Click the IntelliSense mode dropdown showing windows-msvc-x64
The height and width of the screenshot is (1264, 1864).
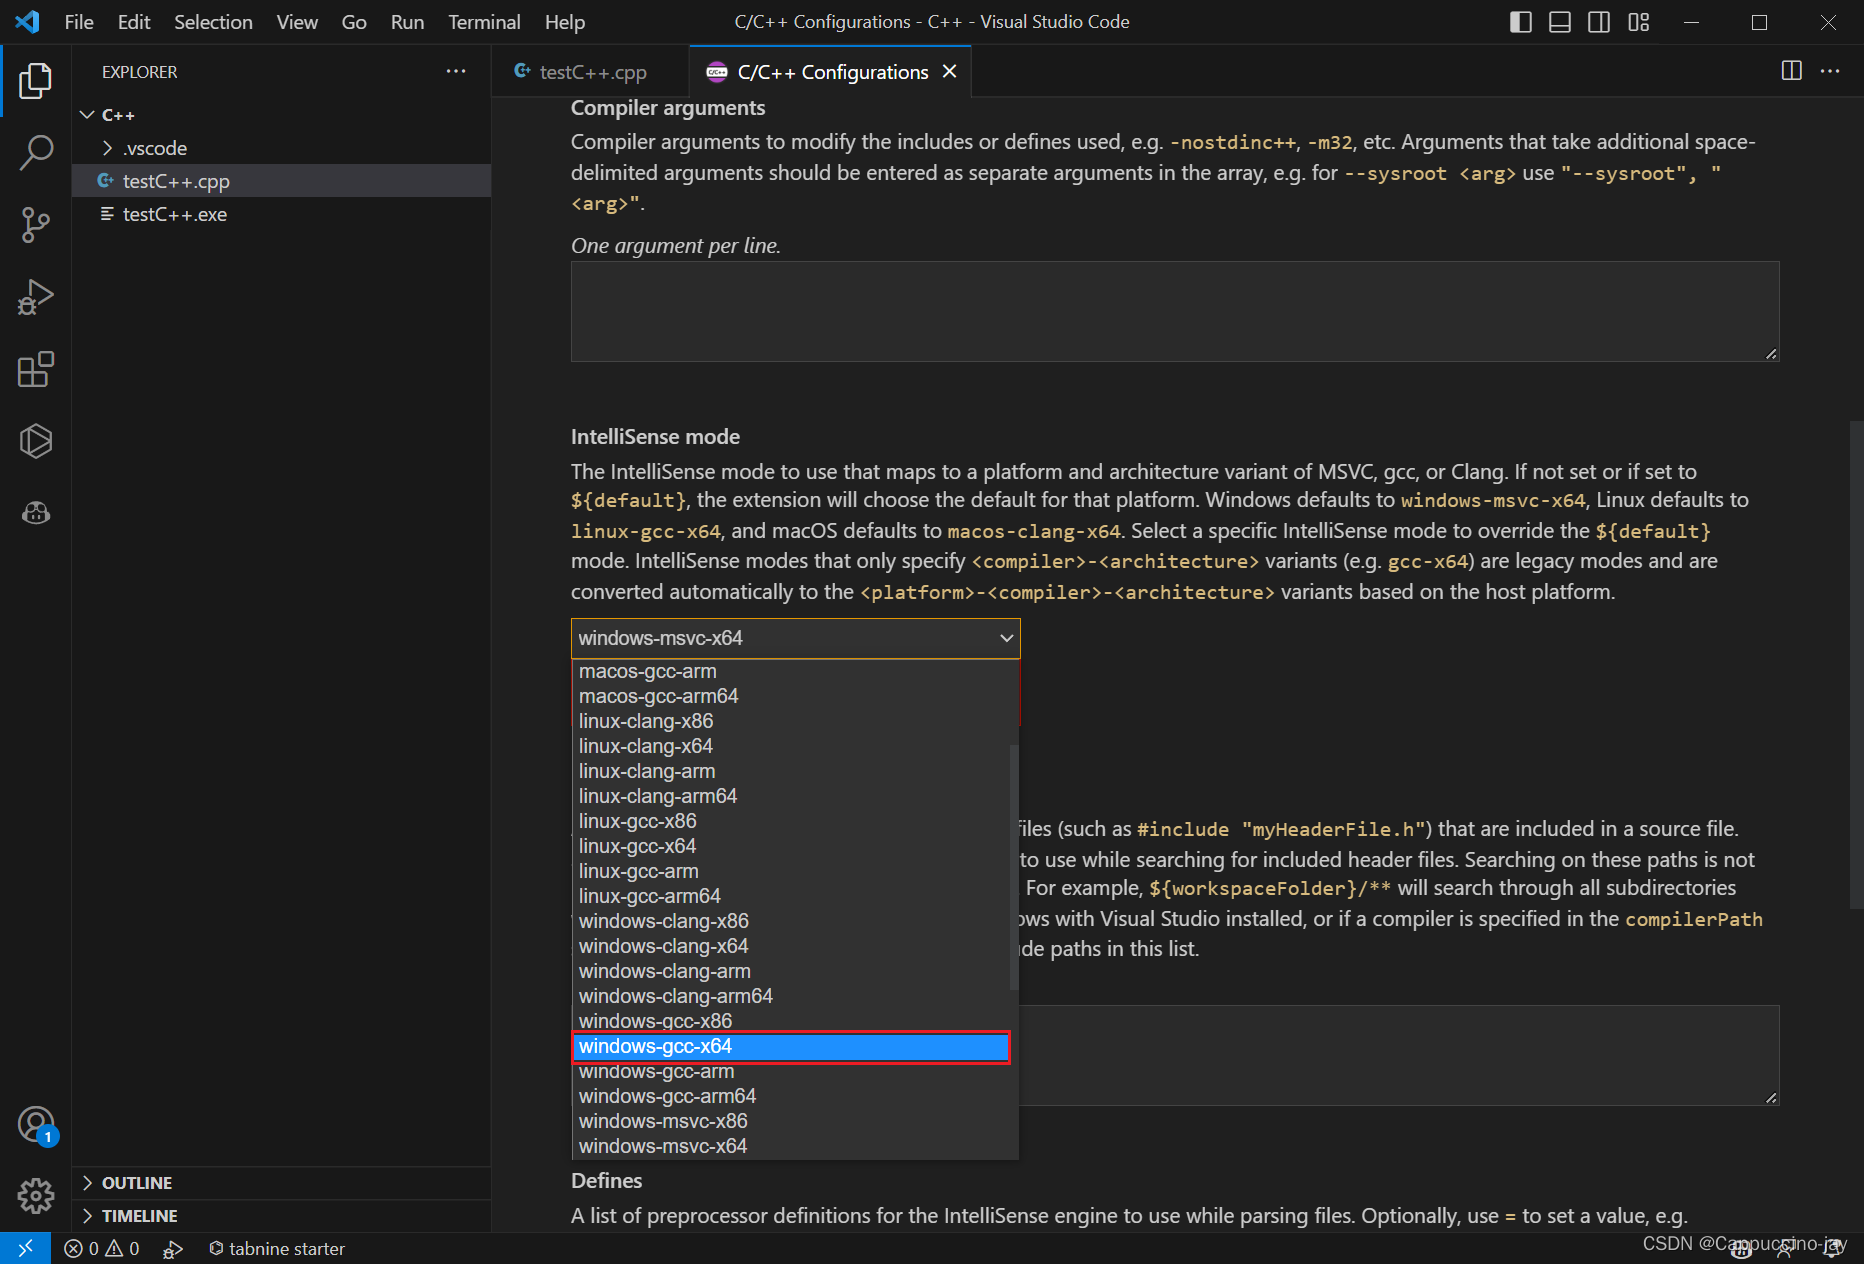[x=795, y=638]
